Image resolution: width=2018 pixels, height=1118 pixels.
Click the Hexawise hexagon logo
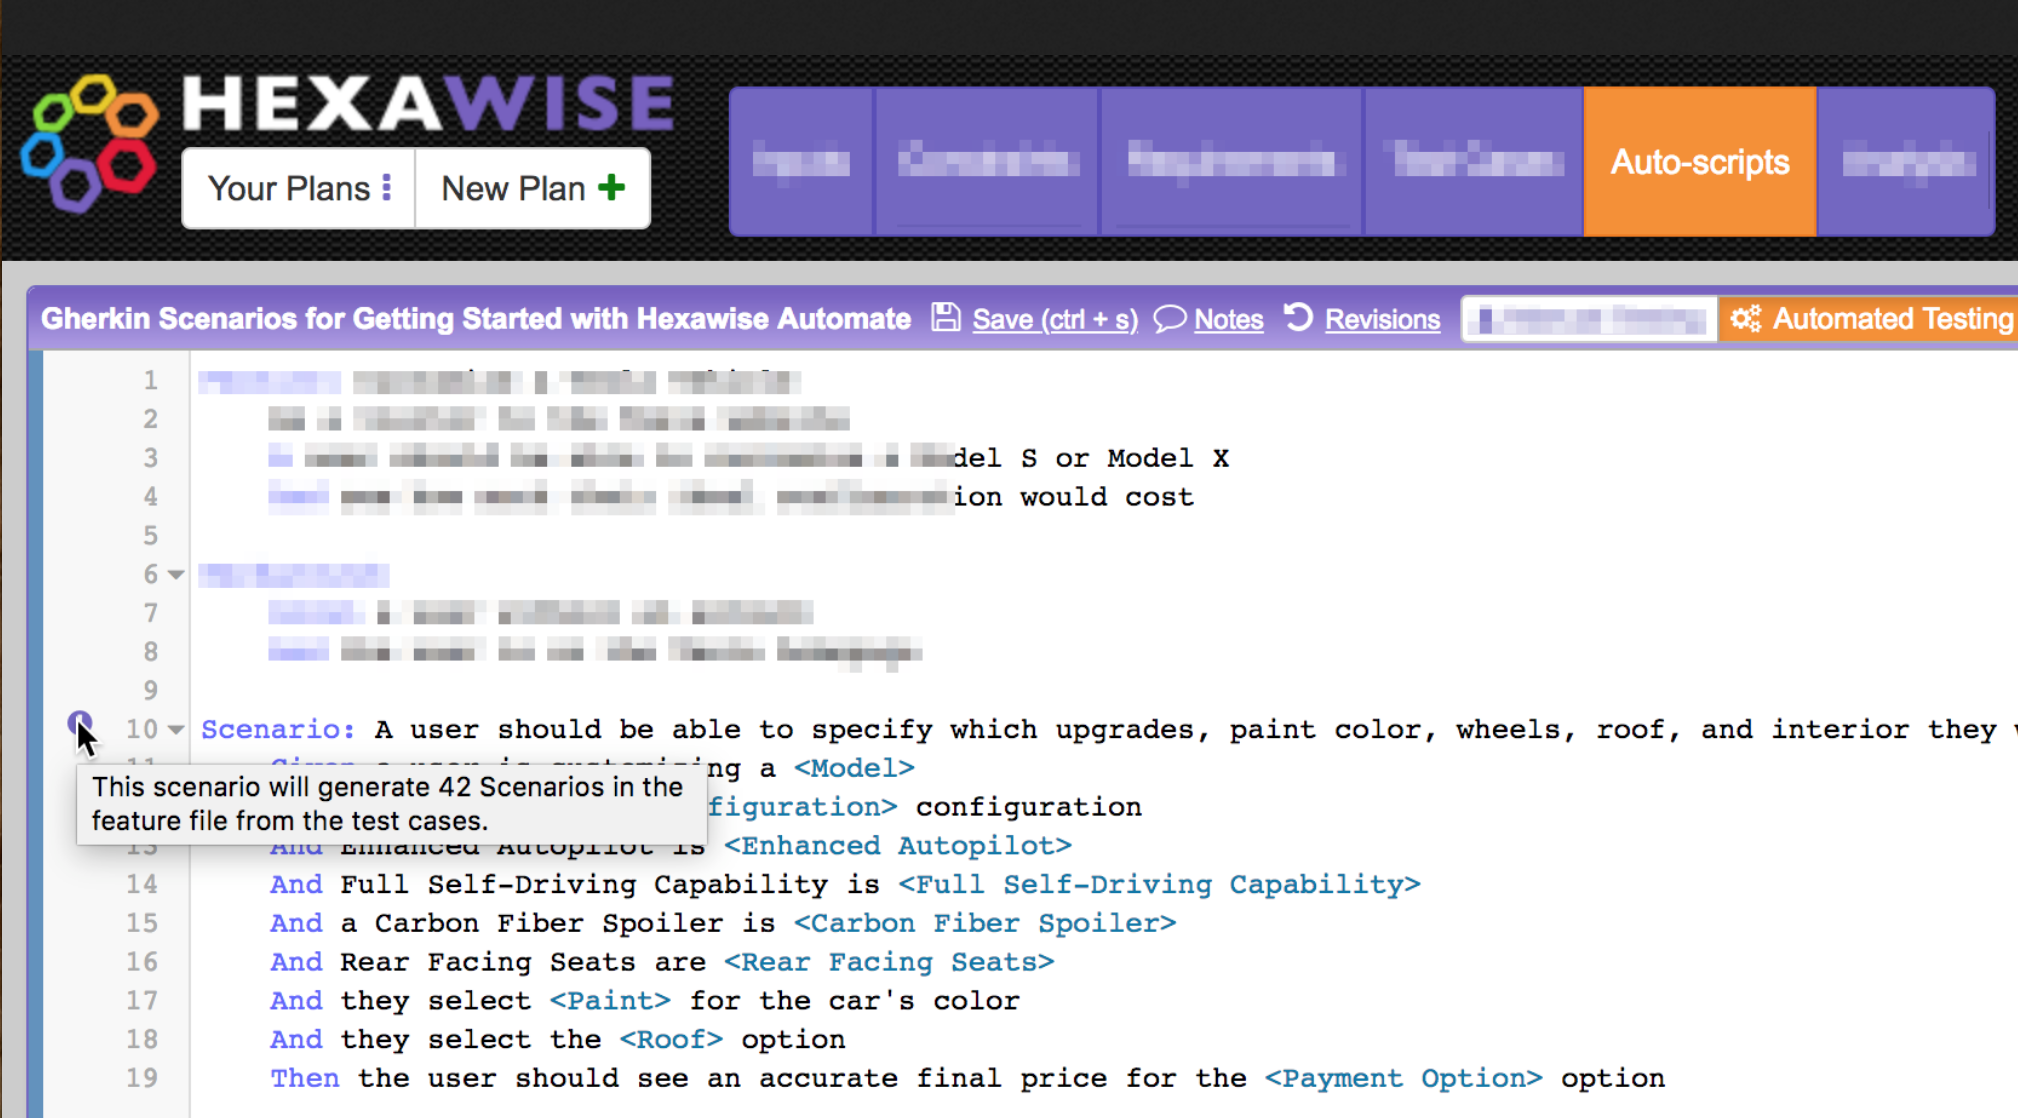point(90,143)
